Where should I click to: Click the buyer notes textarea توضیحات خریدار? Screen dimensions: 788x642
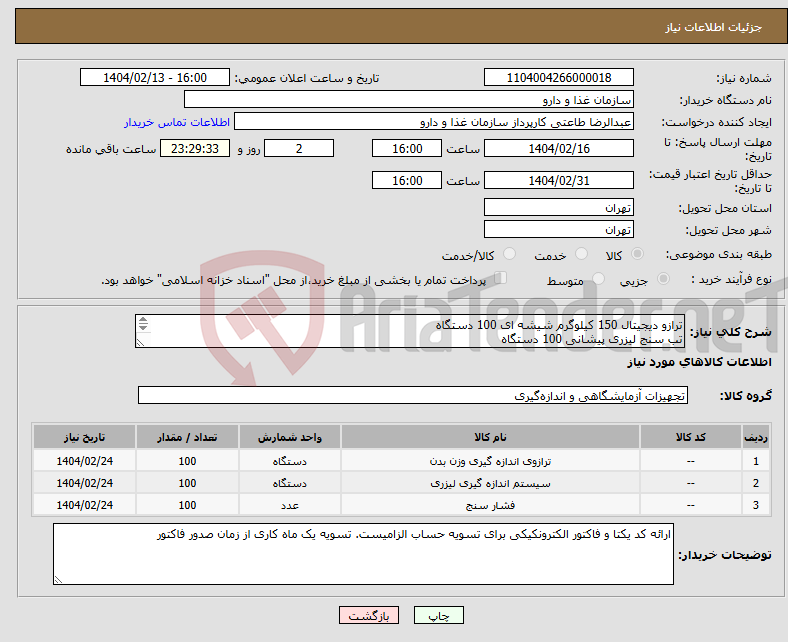pos(363,554)
